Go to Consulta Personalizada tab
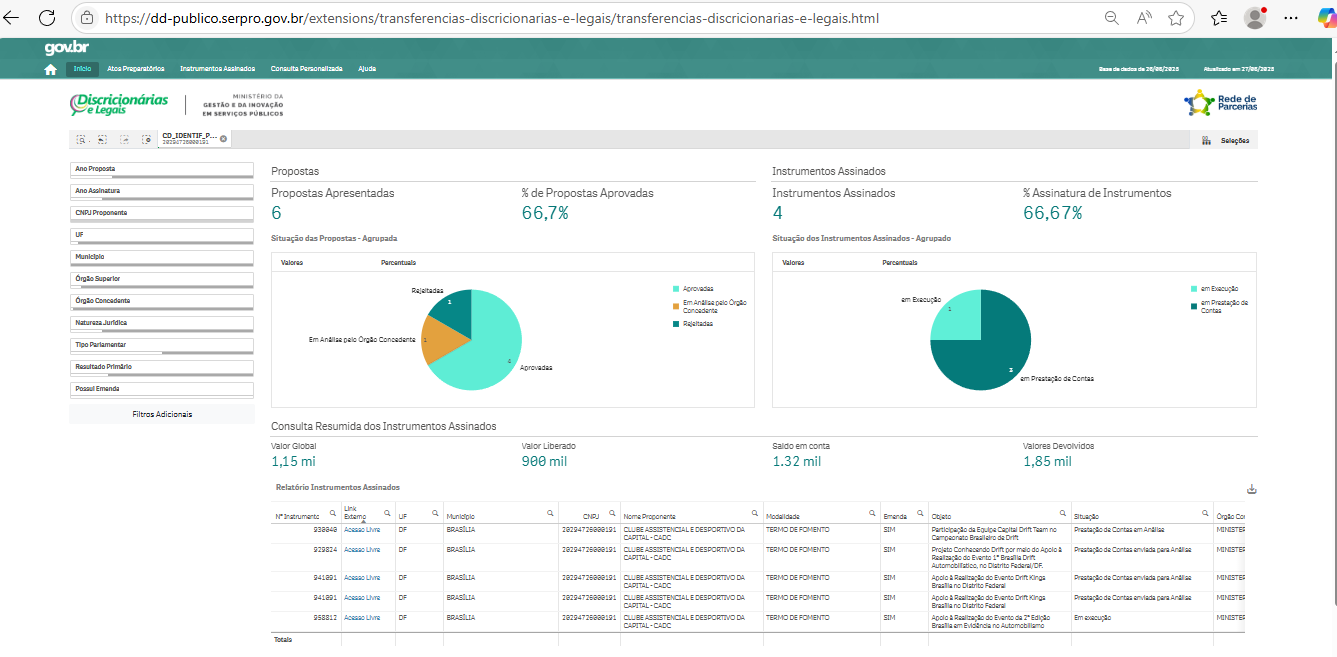The image size is (1337, 657). click(306, 69)
